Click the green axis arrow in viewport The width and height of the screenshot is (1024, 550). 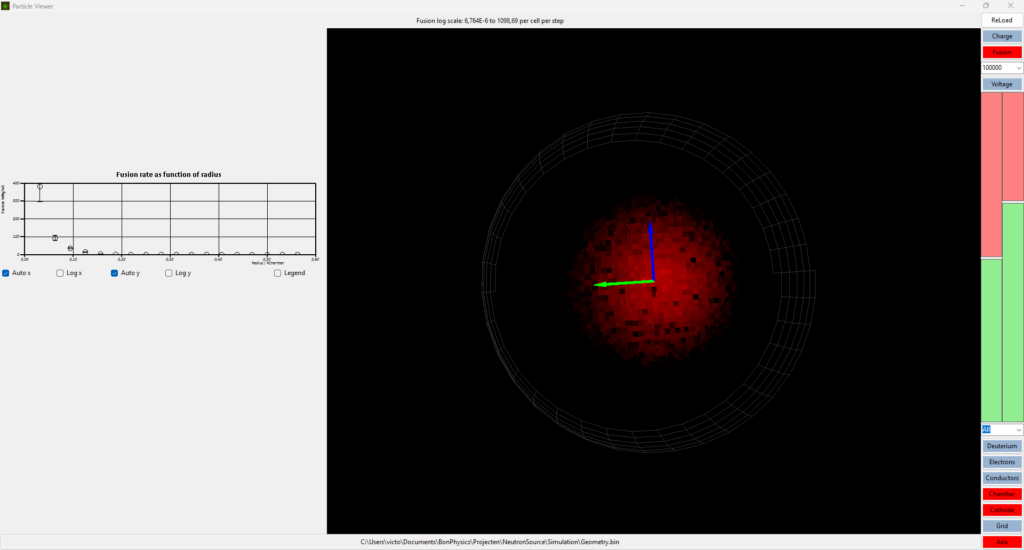[620, 284]
